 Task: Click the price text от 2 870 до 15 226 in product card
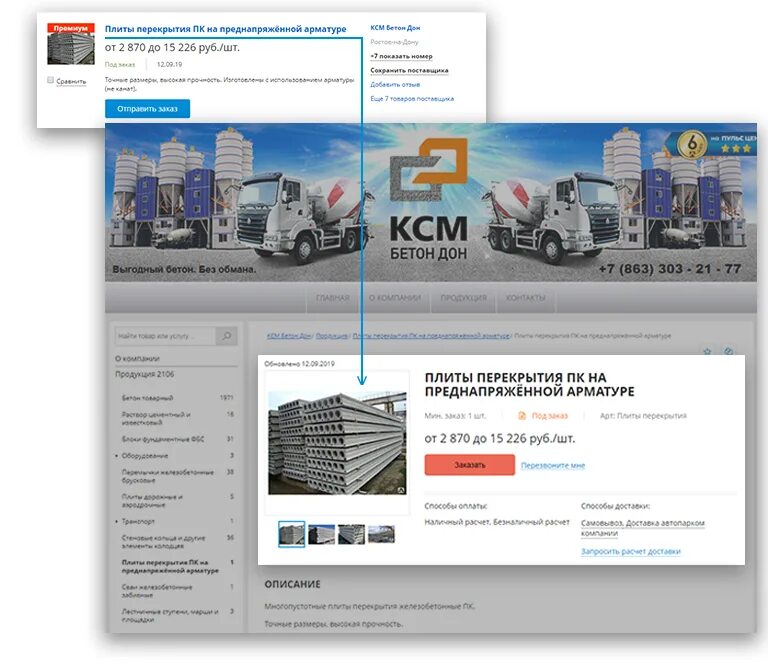[x=500, y=438]
